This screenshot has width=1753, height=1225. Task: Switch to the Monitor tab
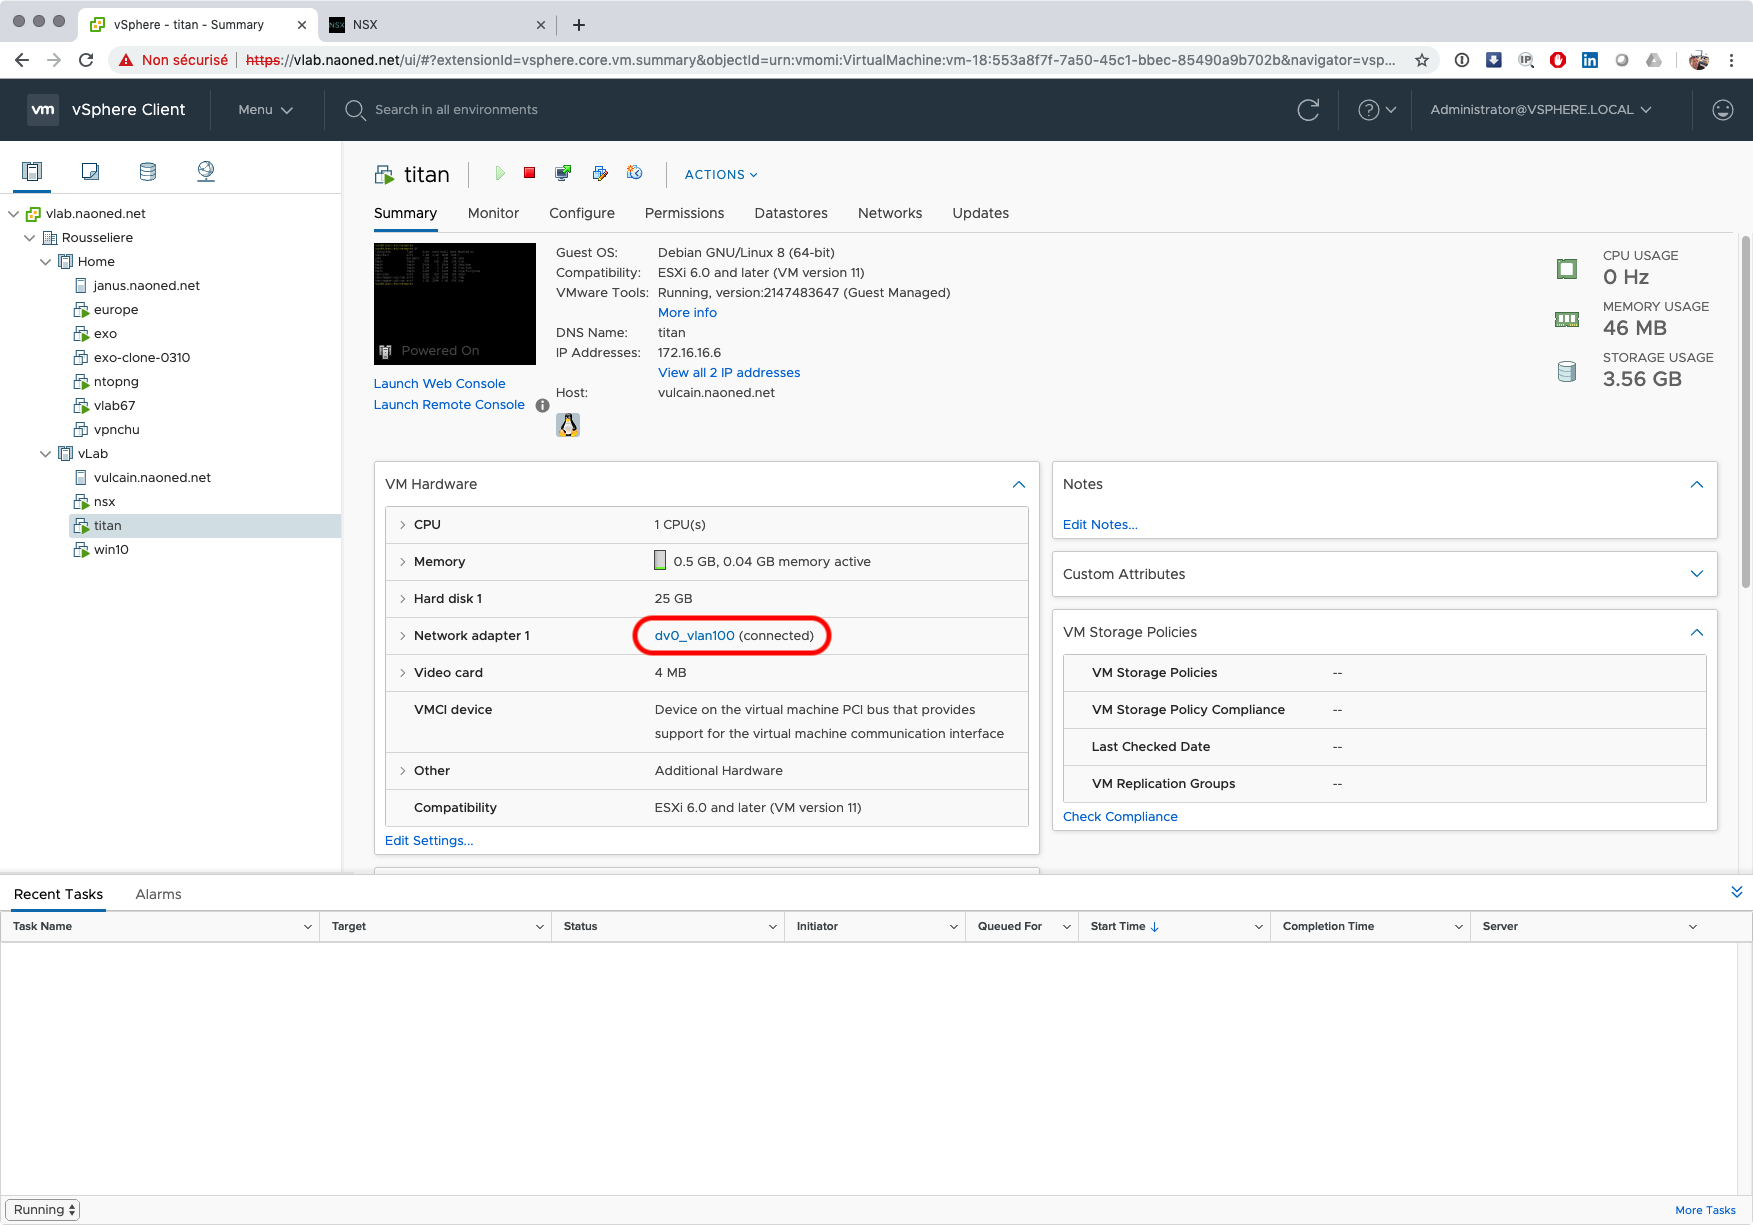click(x=493, y=213)
